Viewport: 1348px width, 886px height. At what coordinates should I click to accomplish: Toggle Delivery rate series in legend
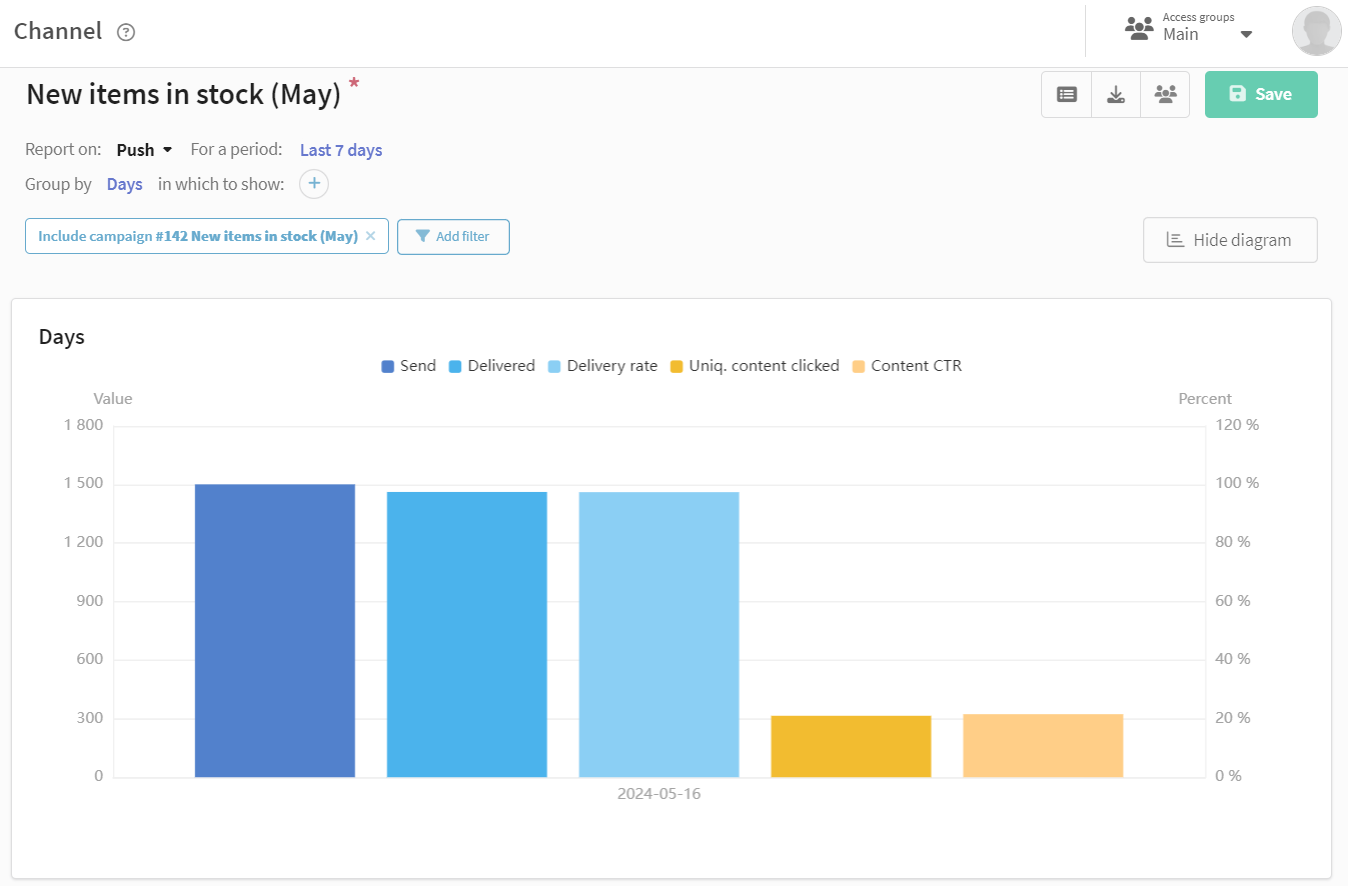(603, 366)
